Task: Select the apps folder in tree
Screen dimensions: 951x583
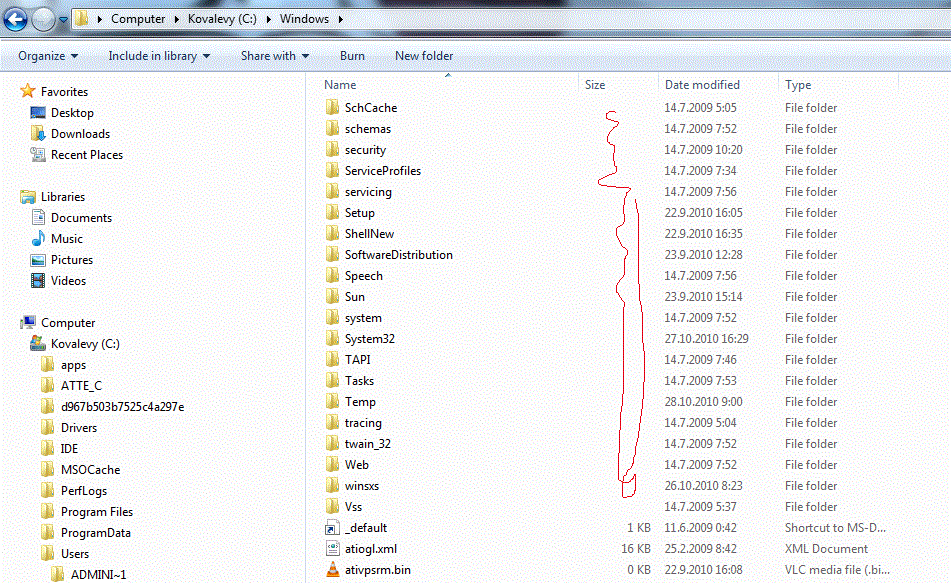Action: pyautogui.click(x=73, y=365)
